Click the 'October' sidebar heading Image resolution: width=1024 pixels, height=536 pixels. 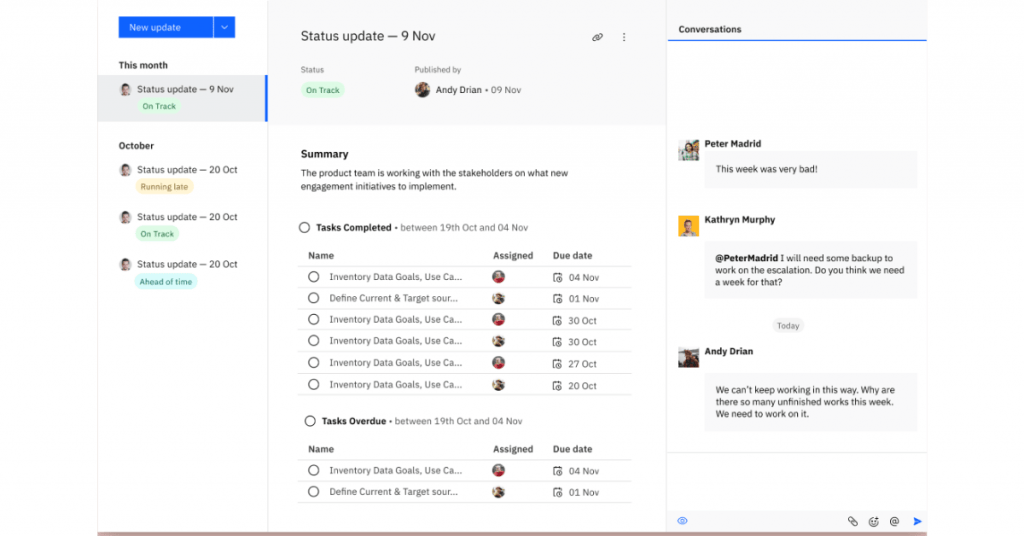point(136,146)
